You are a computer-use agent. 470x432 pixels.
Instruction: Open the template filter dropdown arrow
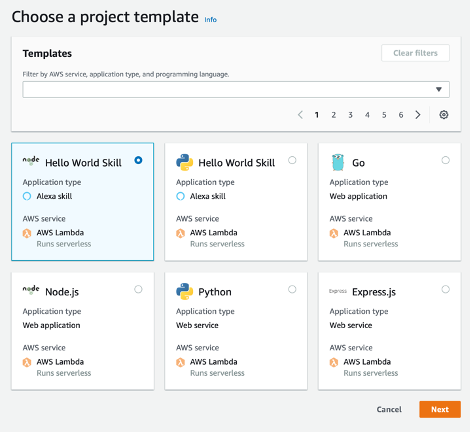click(x=439, y=89)
